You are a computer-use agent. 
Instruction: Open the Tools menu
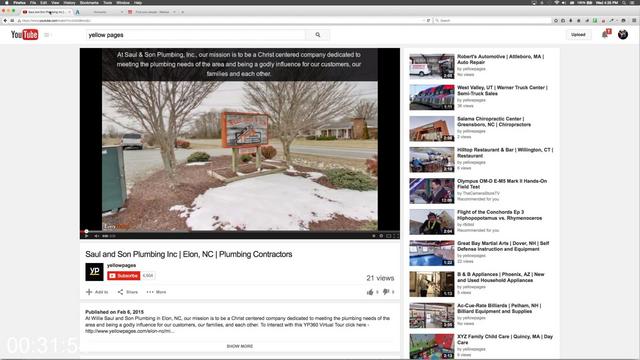coord(108,2)
